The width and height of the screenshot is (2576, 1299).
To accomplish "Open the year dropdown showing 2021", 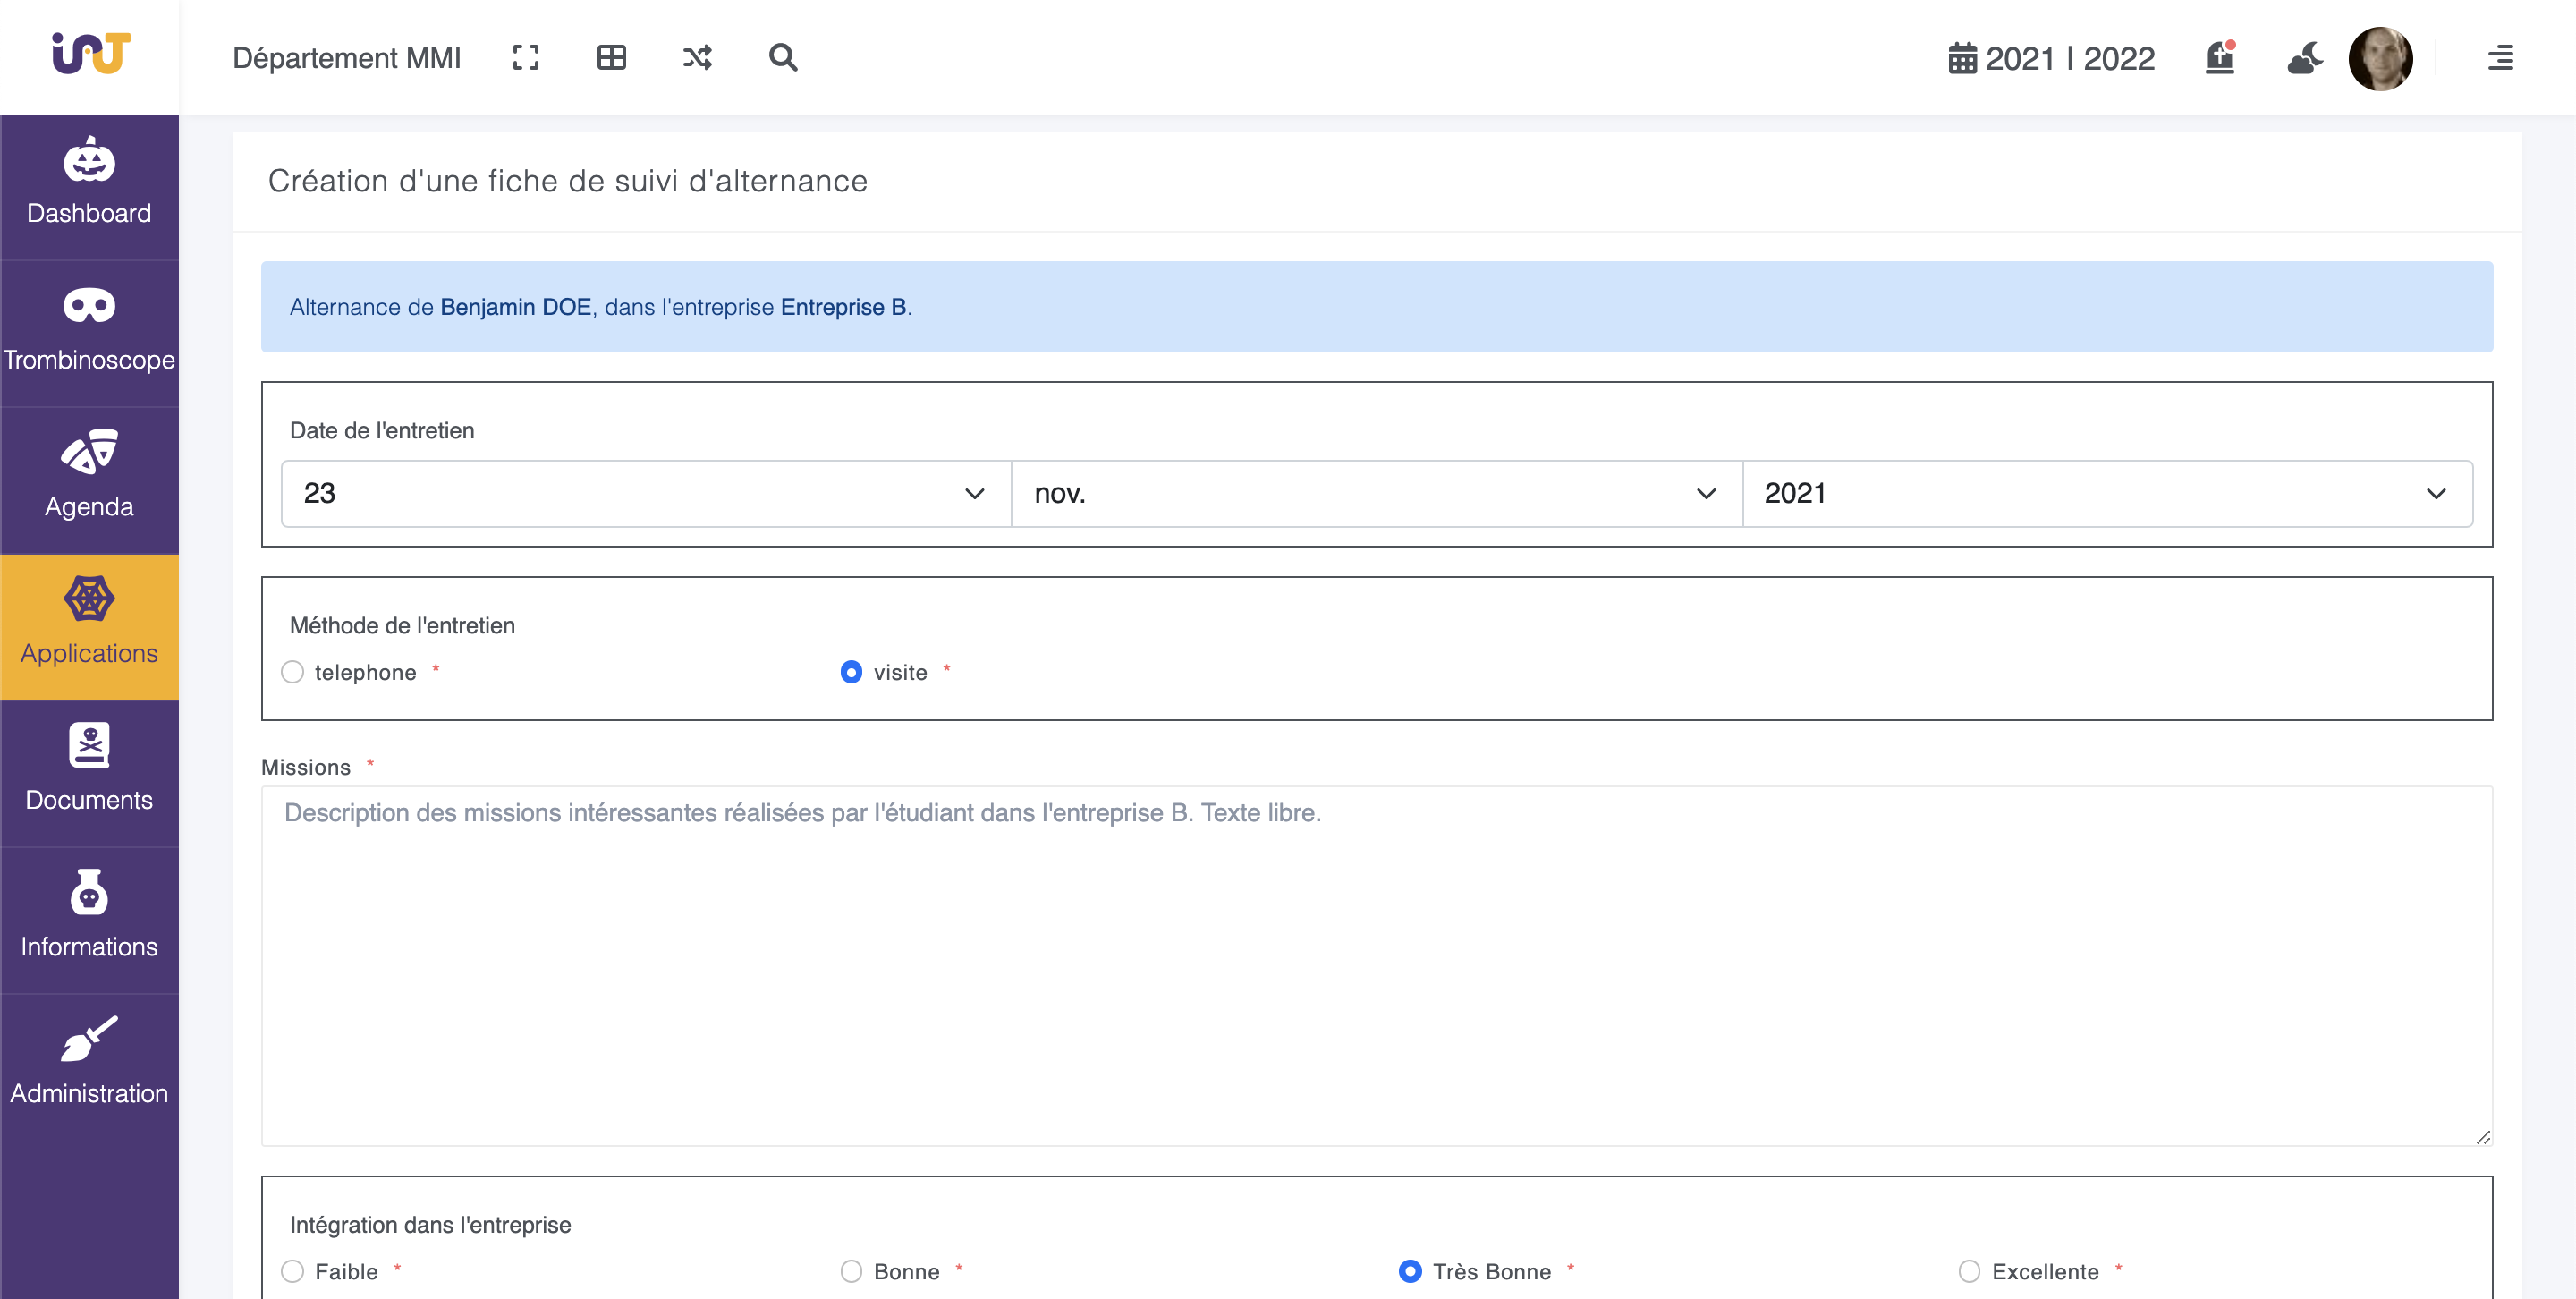I will click(x=2106, y=493).
